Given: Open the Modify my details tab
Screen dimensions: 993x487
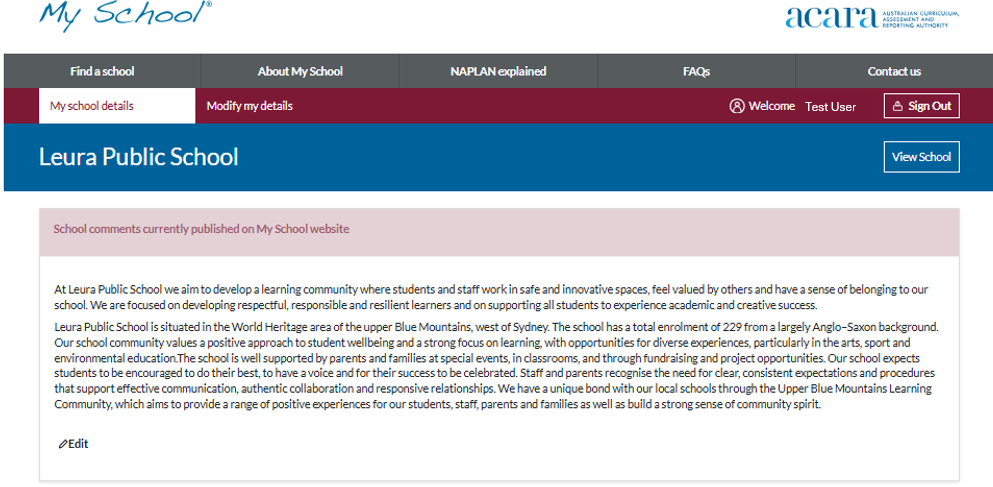Looking at the screenshot, I should [x=249, y=106].
